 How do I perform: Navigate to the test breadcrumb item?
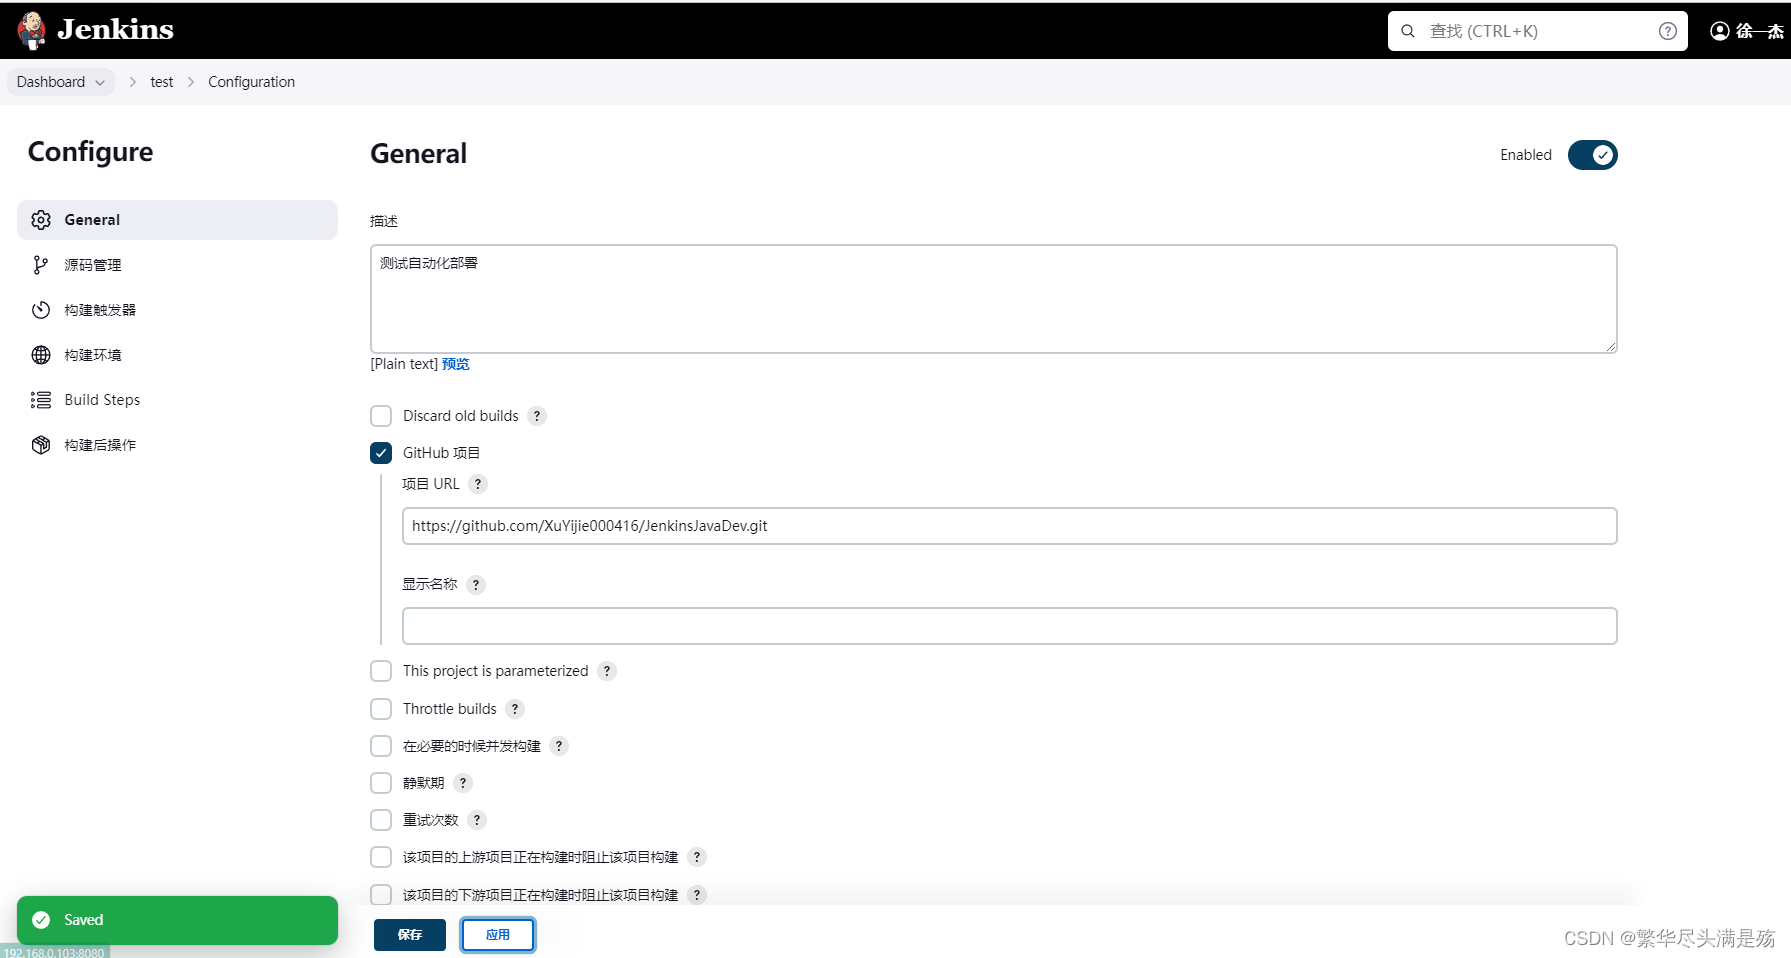coord(161,81)
